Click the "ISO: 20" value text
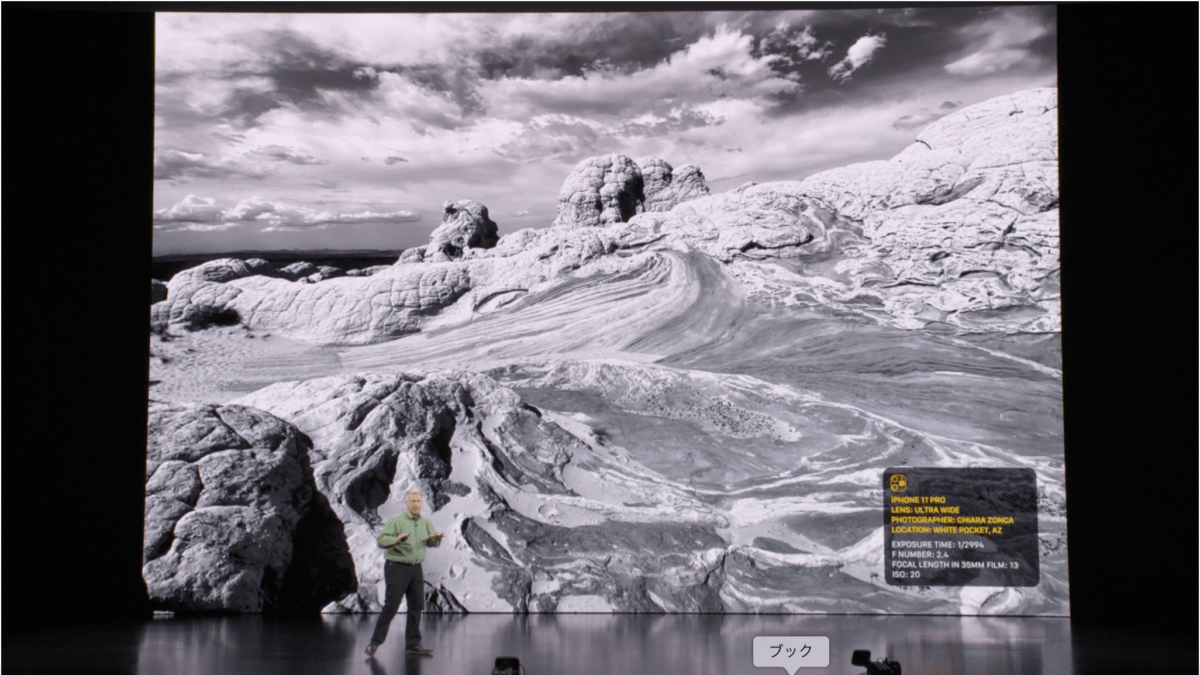Viewport: 1200px width, 675px height. (x=906, y=576)
